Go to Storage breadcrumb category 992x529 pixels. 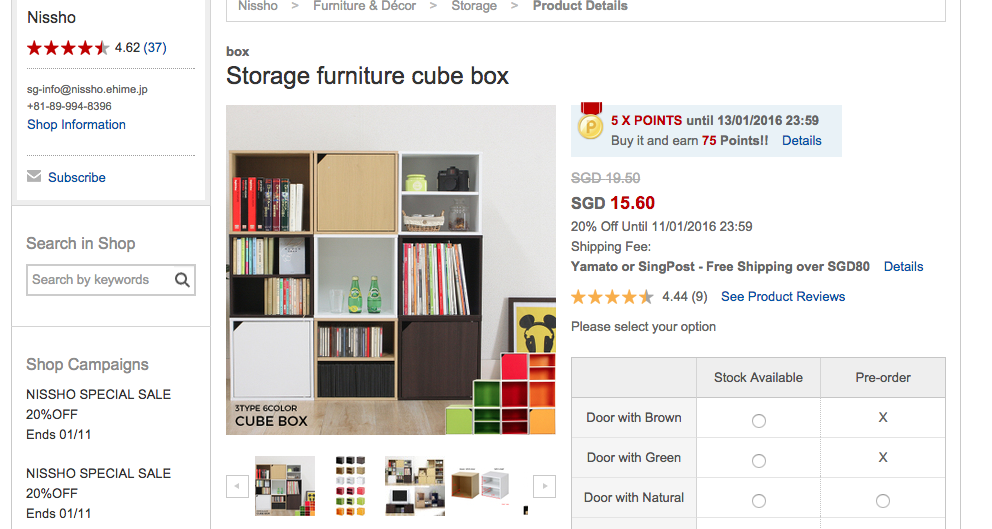coord(474,6)
